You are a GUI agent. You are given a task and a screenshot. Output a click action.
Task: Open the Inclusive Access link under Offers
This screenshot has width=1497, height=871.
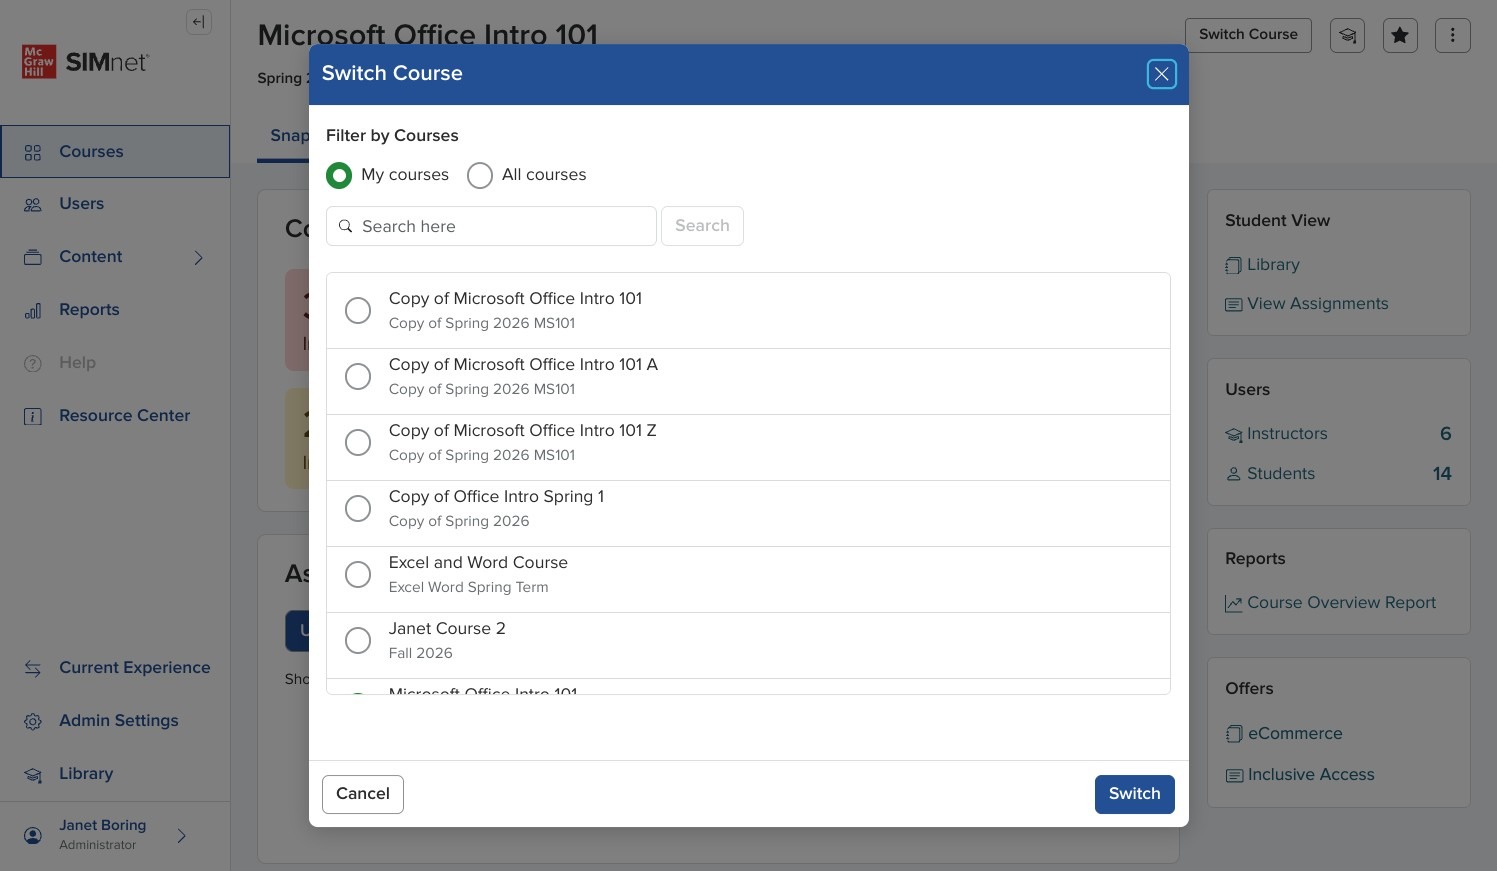coord(1300,775)
